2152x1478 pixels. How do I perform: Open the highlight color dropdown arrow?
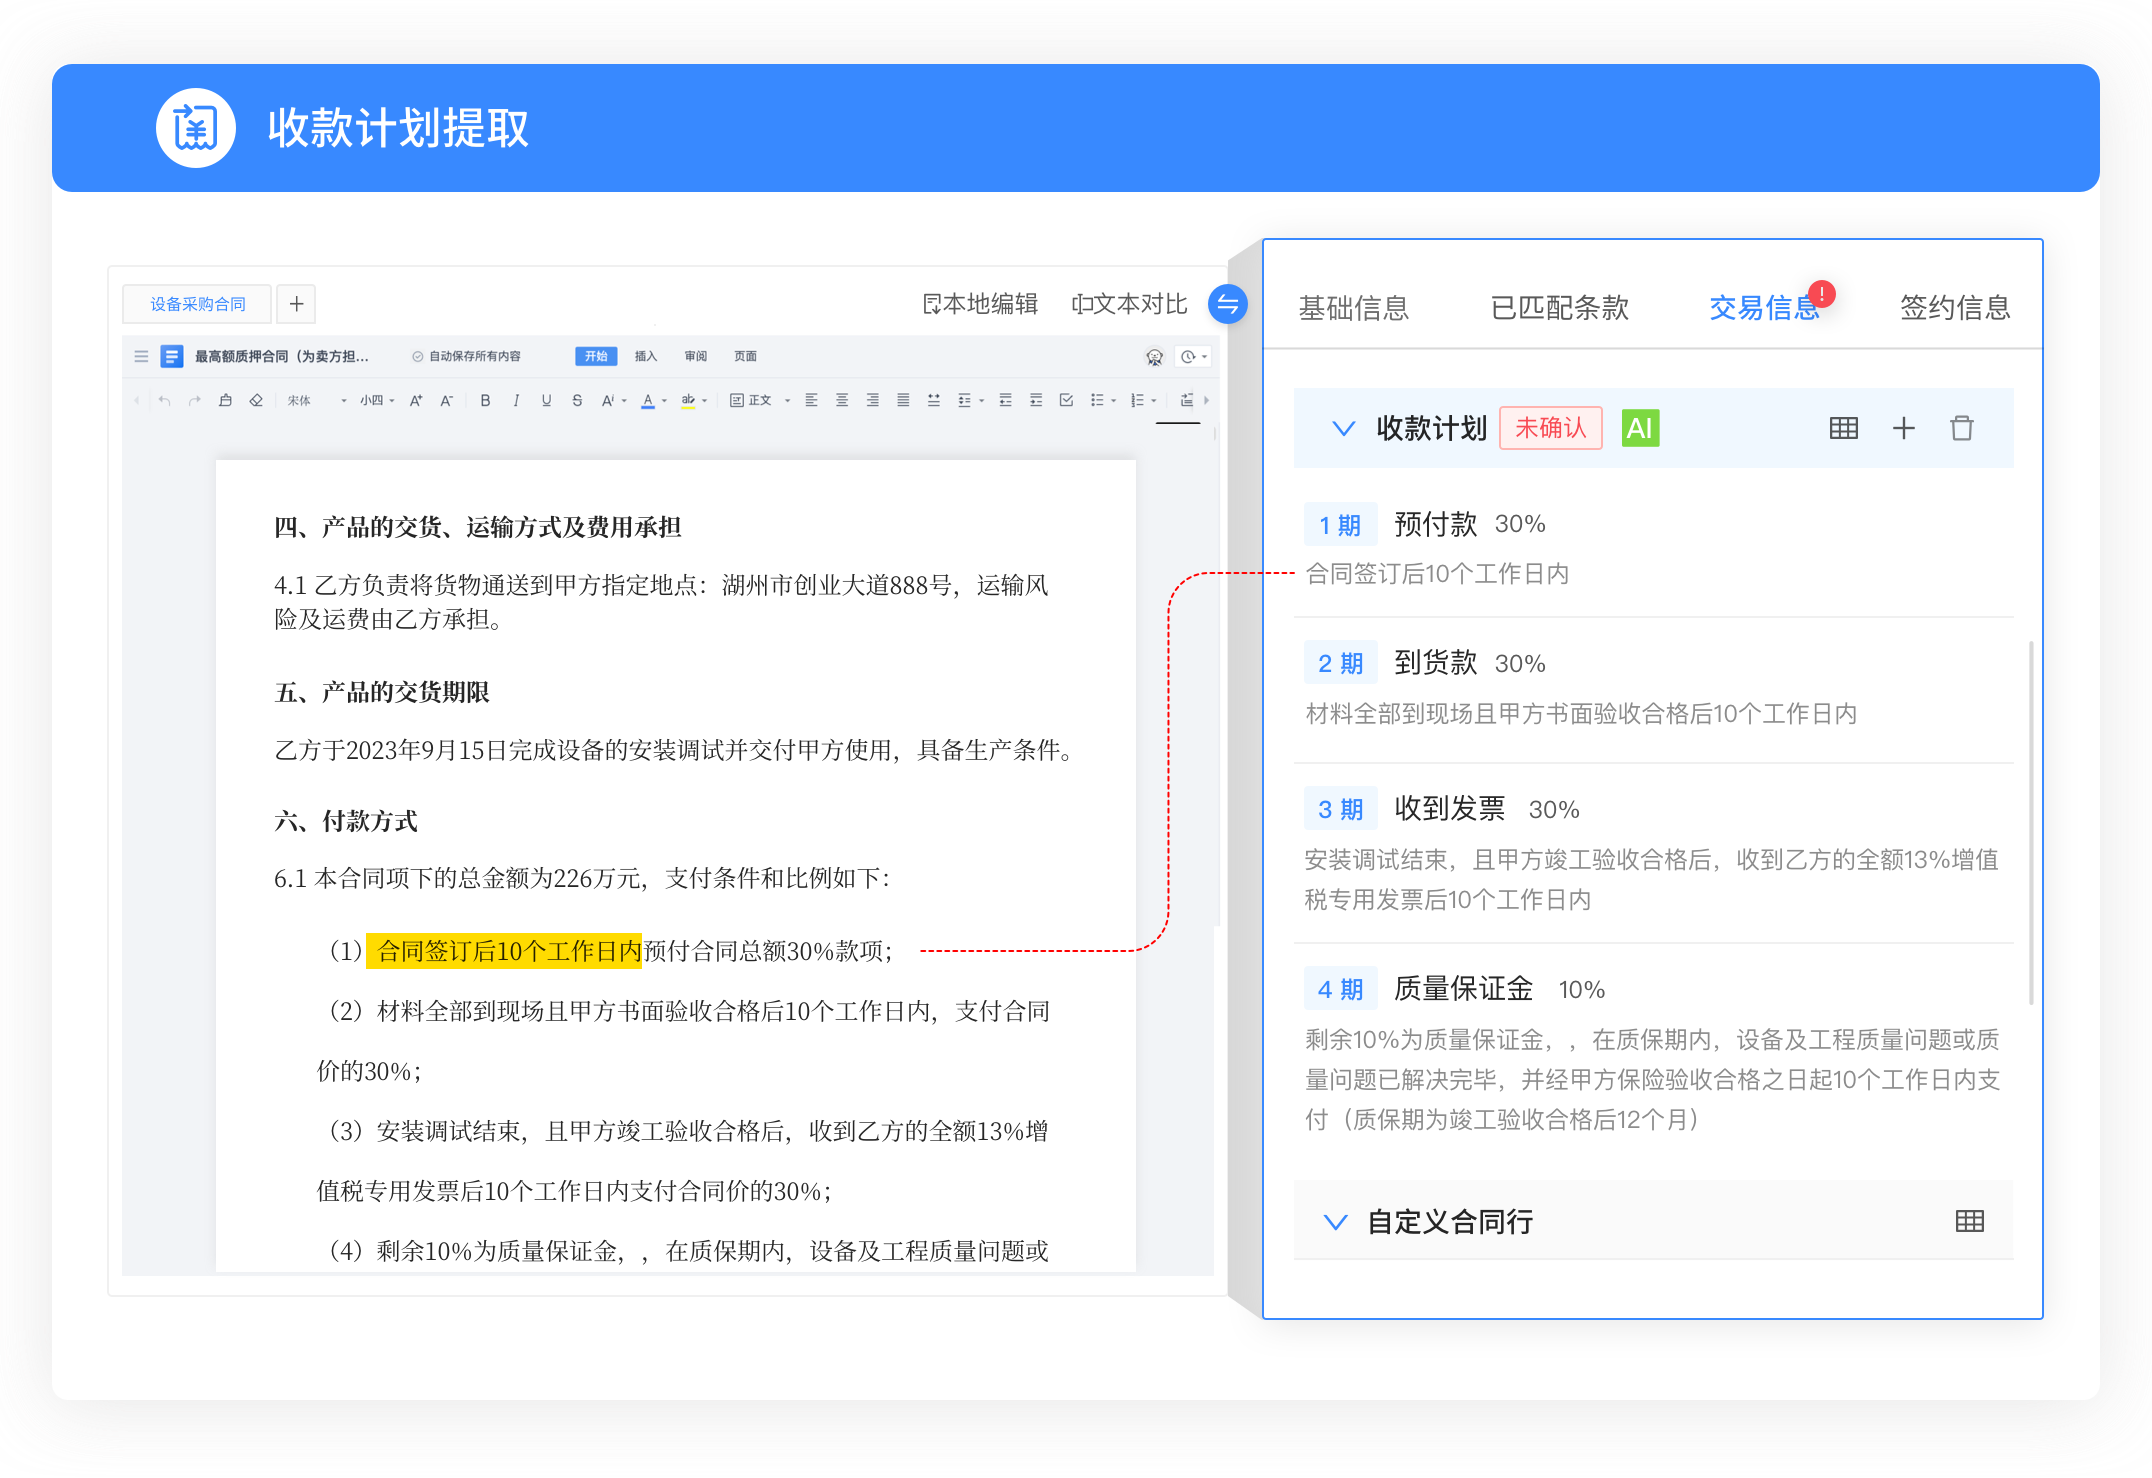[705, 401]
